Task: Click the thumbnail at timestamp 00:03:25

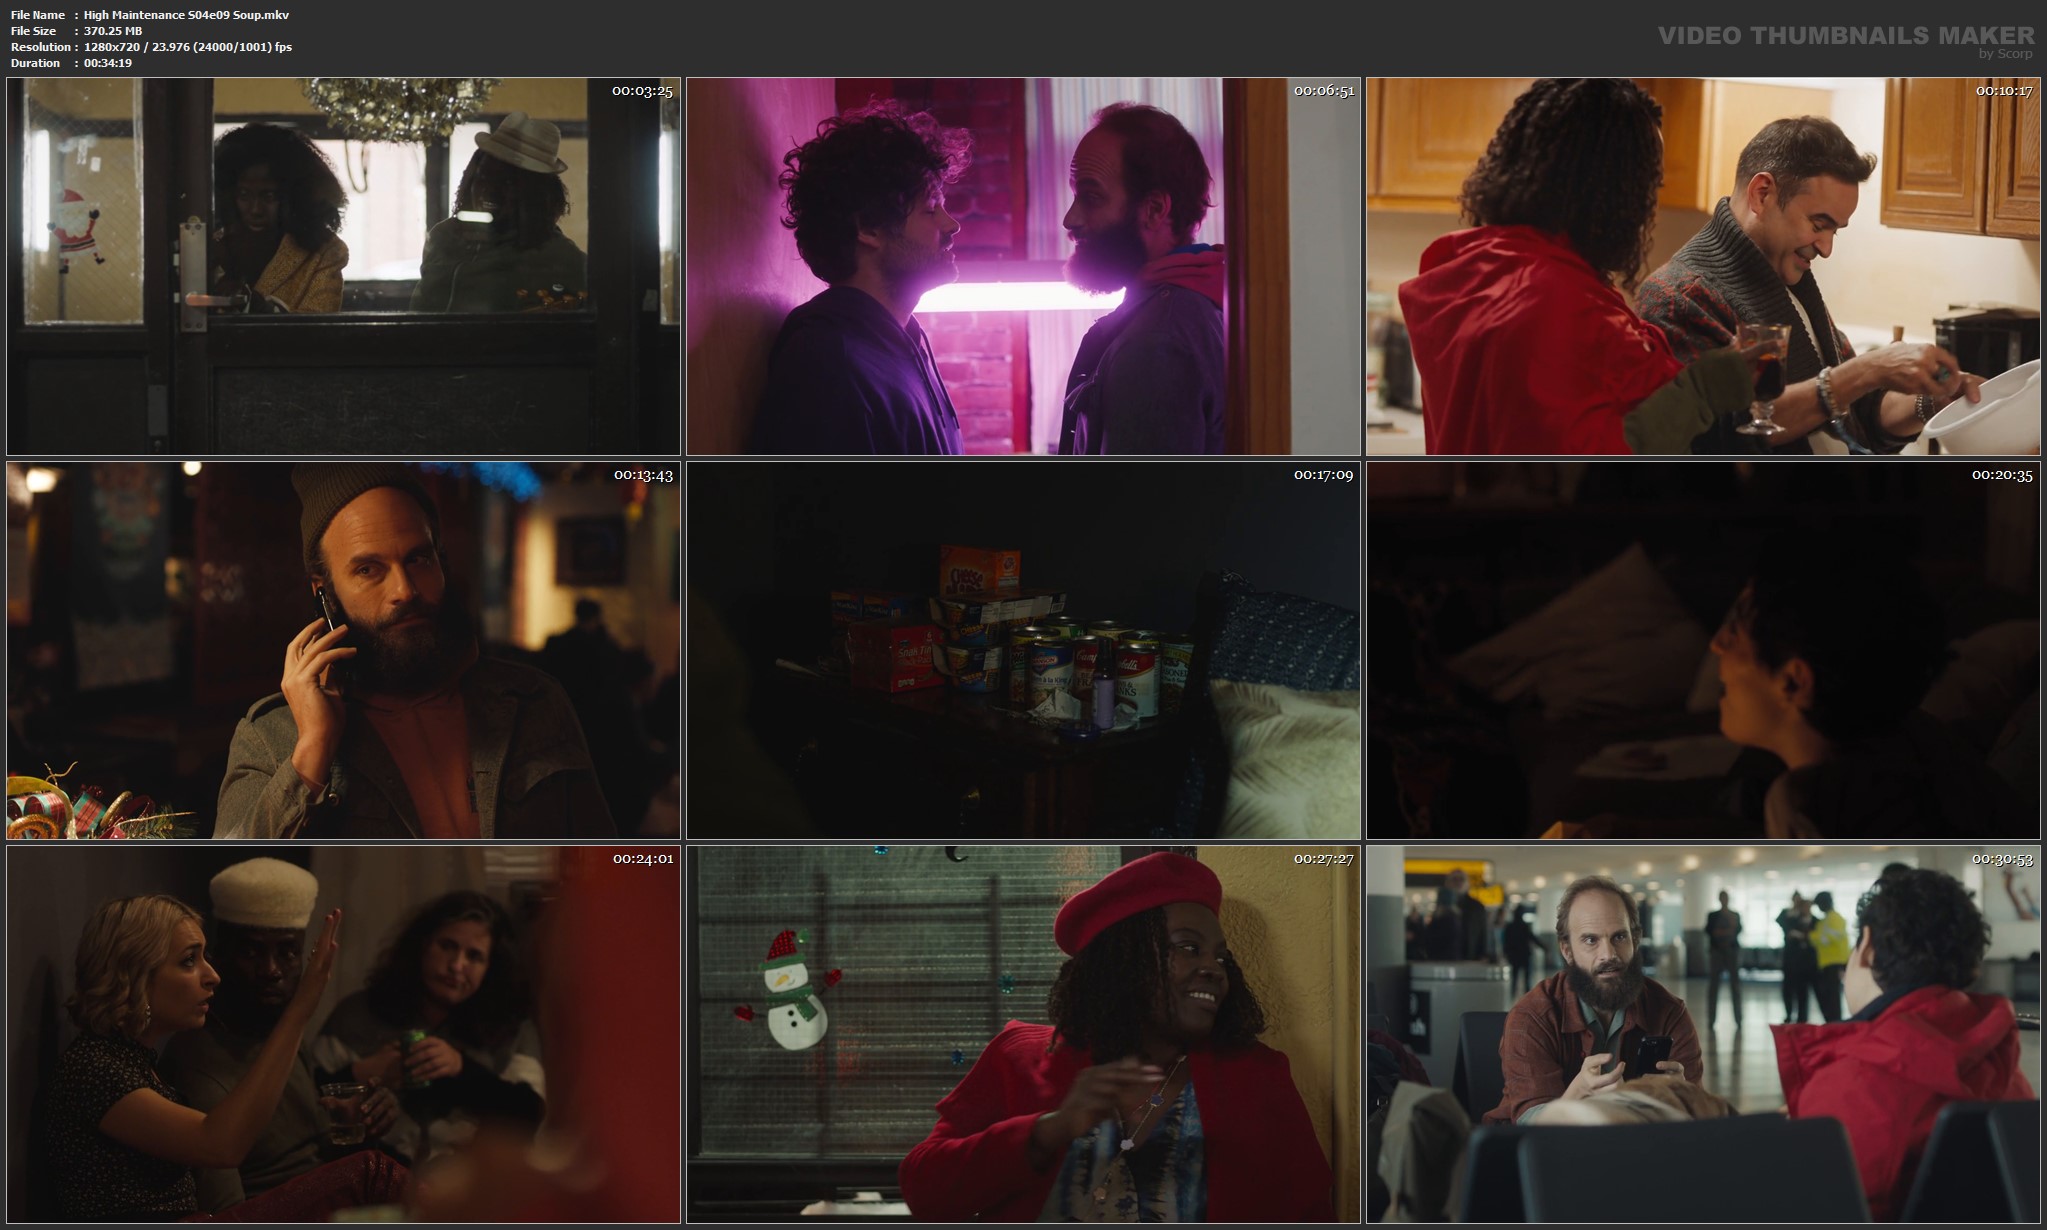Action: (x=343, y=267)
